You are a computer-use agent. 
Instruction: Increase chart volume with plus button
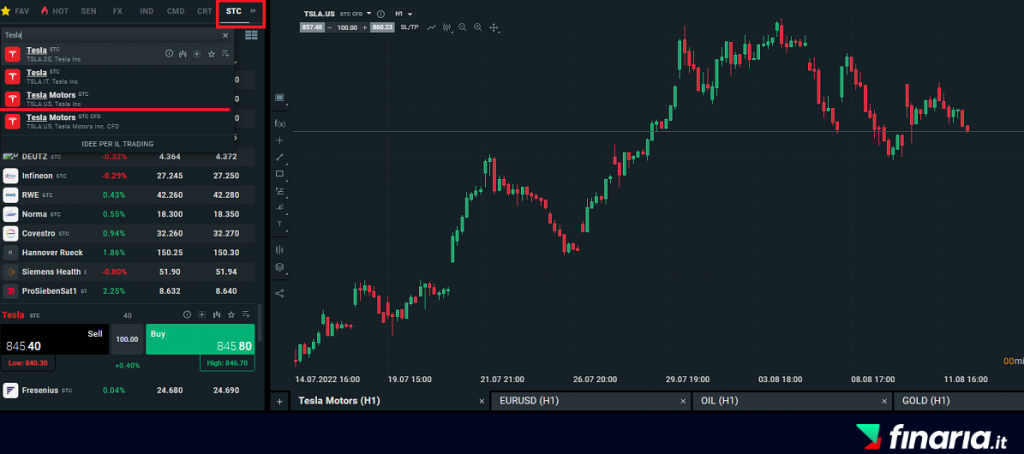click(364, 27)
